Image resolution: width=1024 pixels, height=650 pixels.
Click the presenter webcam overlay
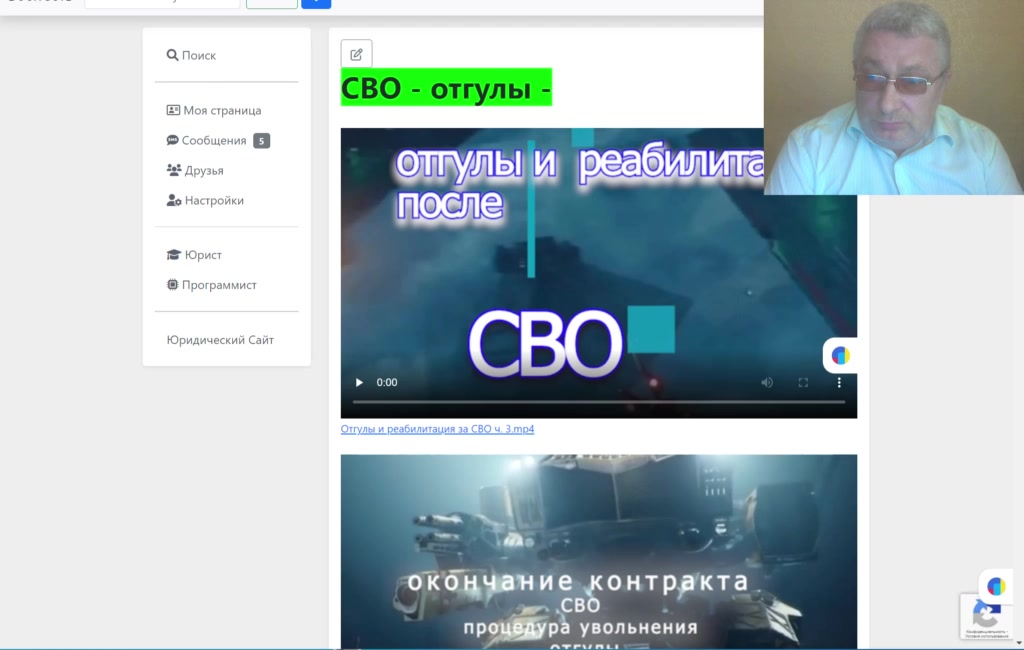point(893,97)
